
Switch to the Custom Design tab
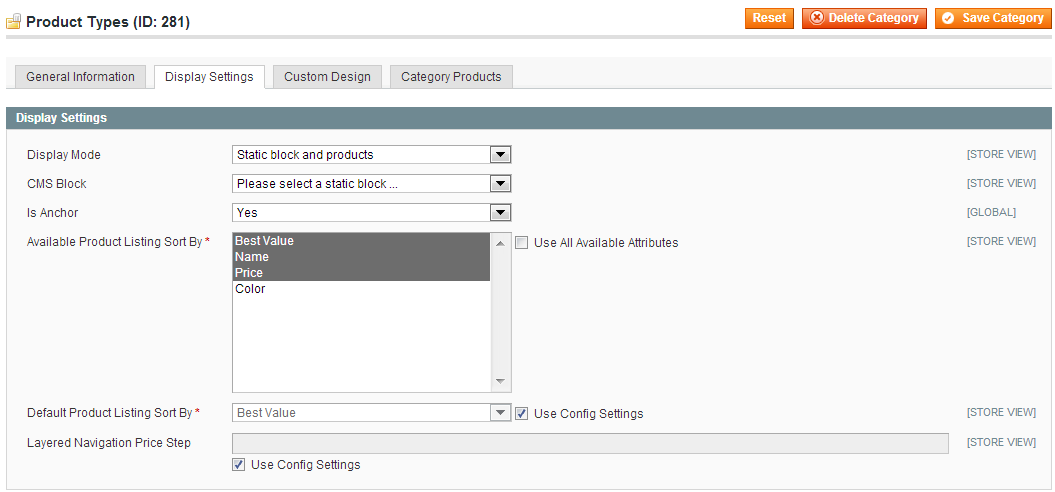[x=327, y=77]
